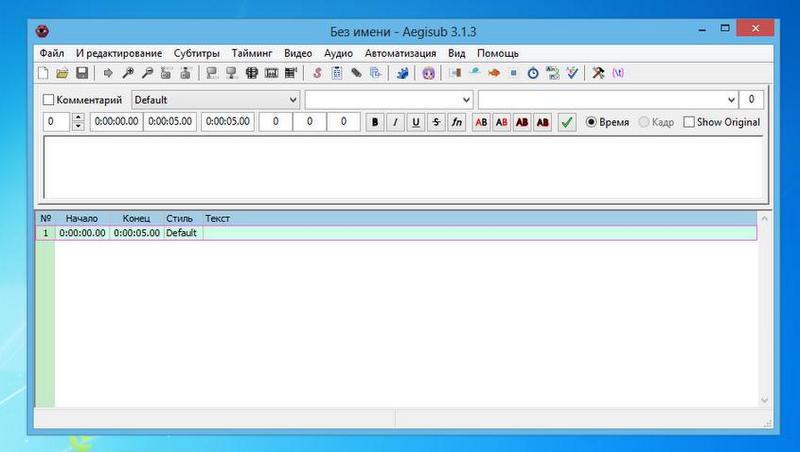Zoom video in with the plus magnifier
Screen dimensions: 800x452
pos(128,73)
